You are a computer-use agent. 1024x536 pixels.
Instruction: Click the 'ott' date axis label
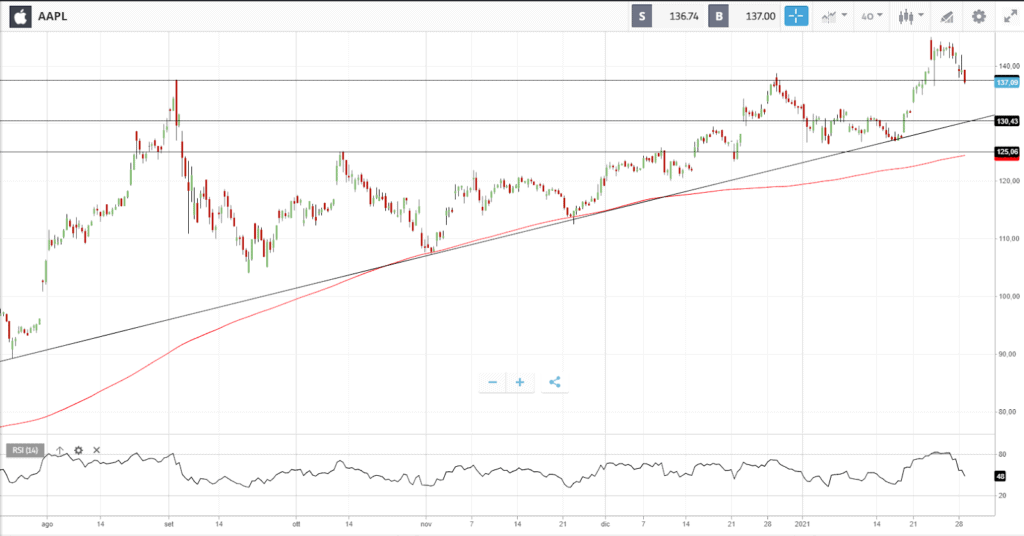296,524
